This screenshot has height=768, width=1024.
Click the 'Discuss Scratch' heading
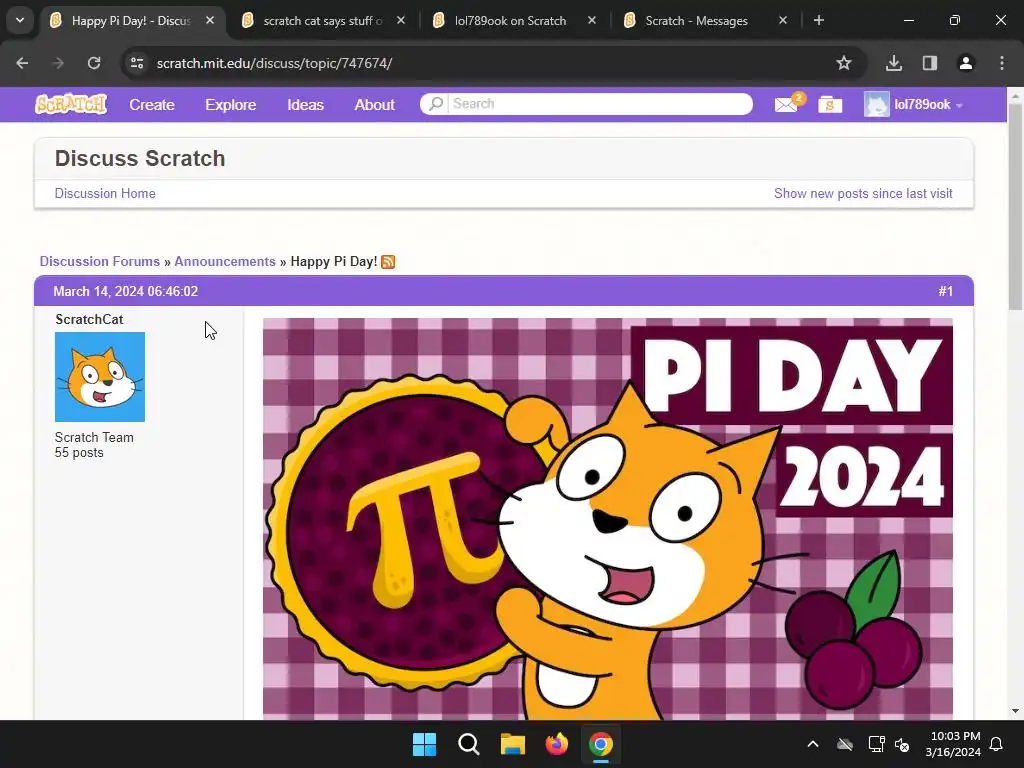tap(140, 159)
